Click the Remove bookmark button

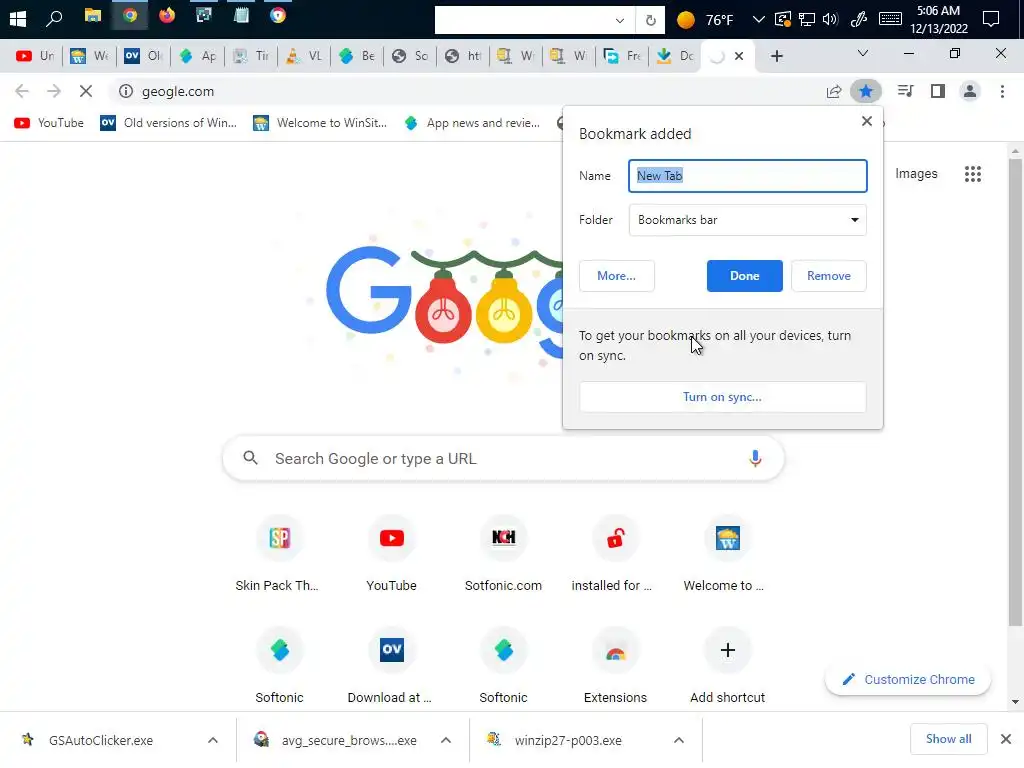coord(829,276)
